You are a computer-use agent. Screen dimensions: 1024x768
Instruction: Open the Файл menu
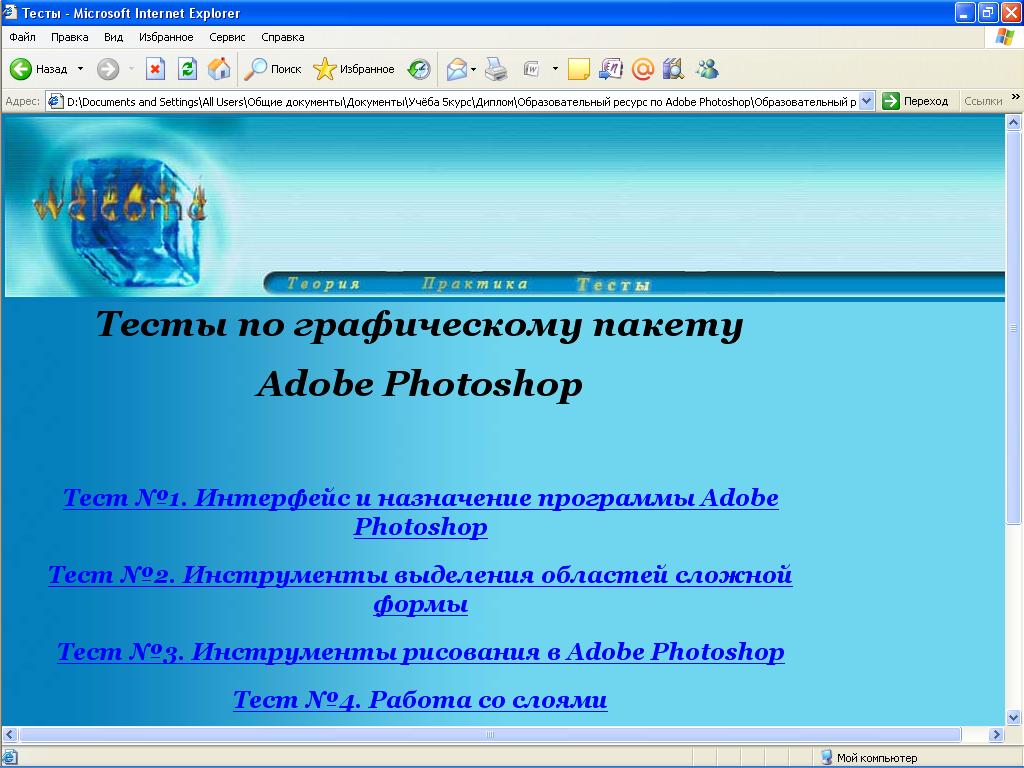22,37
